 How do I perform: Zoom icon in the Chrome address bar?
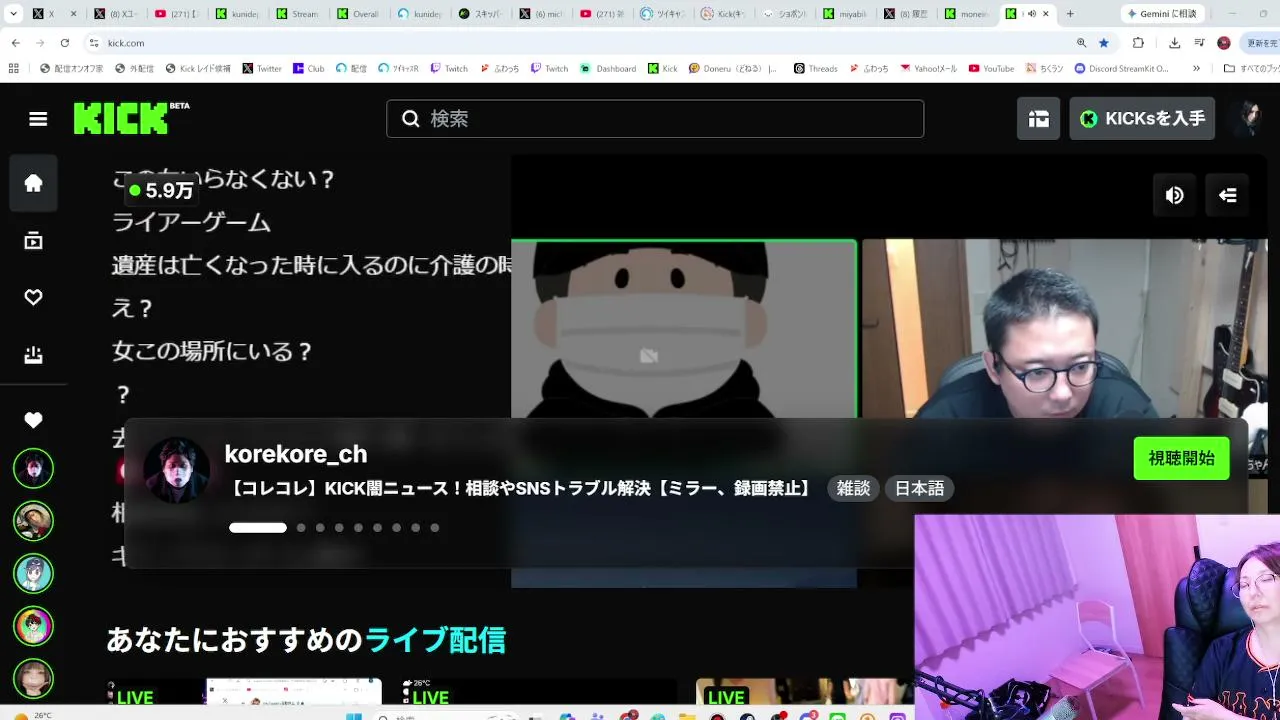pyautogui.click(x=1081, y=43)
